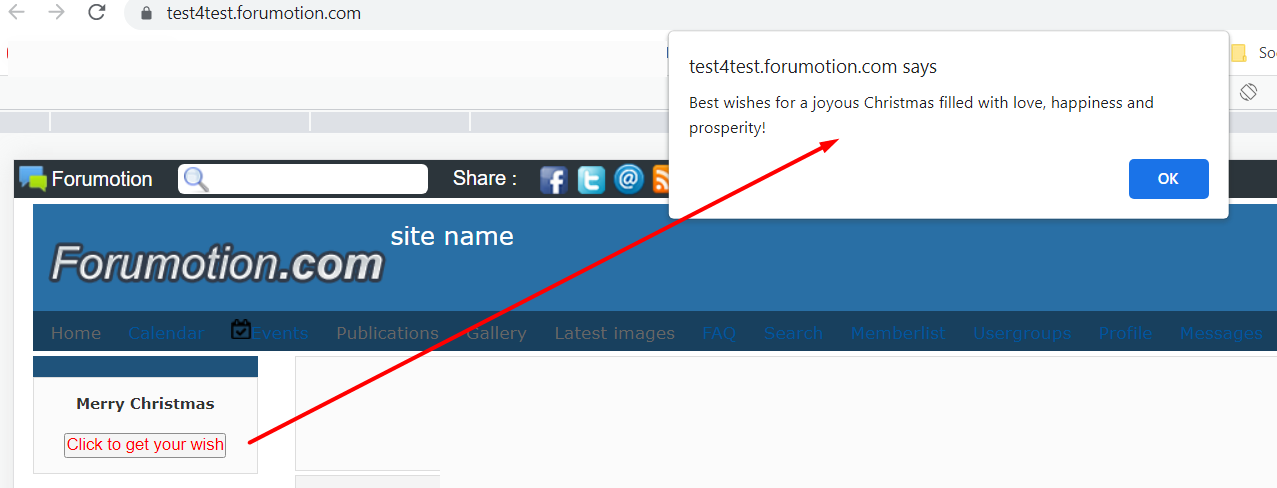
Task: Click OK in the alert dialog
Action: (x=1168, y=179)
